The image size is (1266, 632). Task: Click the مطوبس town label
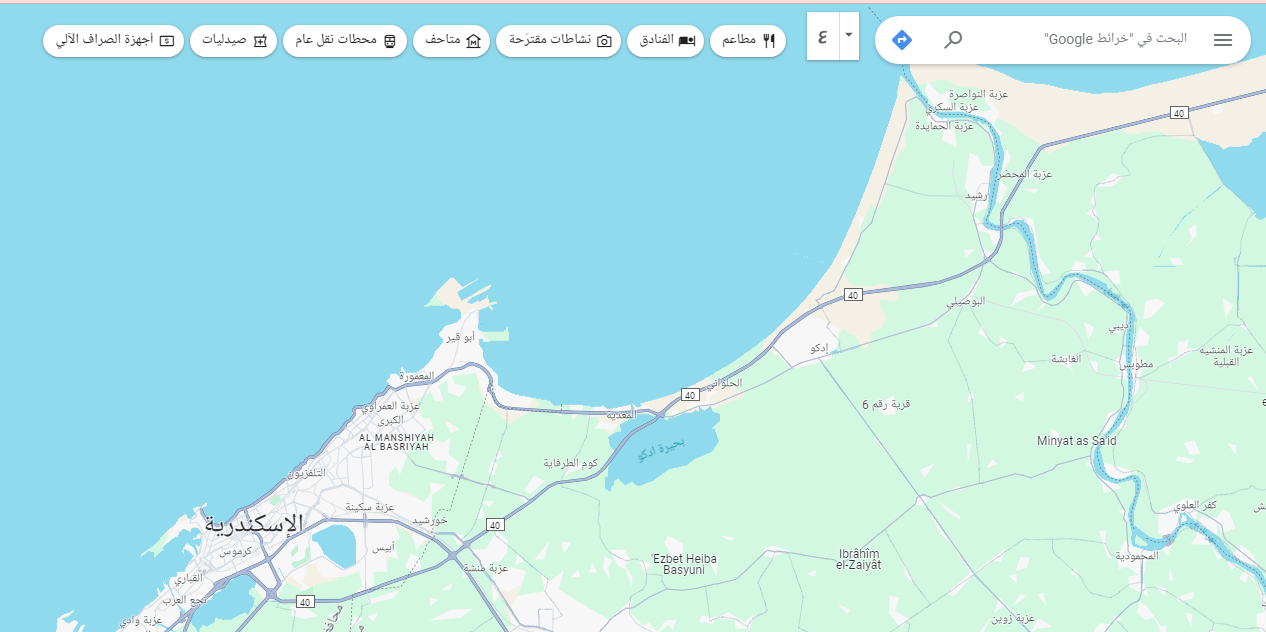coord(1137,364)
